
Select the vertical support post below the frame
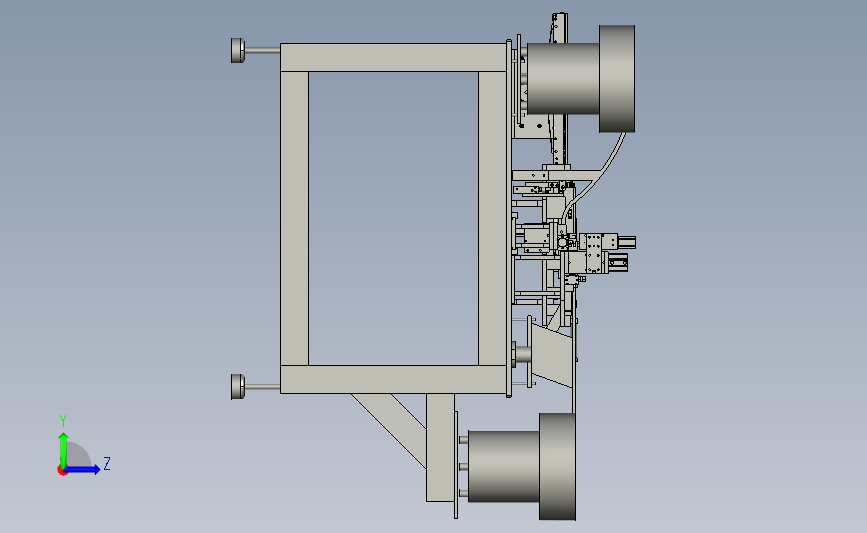click(440, 447)
